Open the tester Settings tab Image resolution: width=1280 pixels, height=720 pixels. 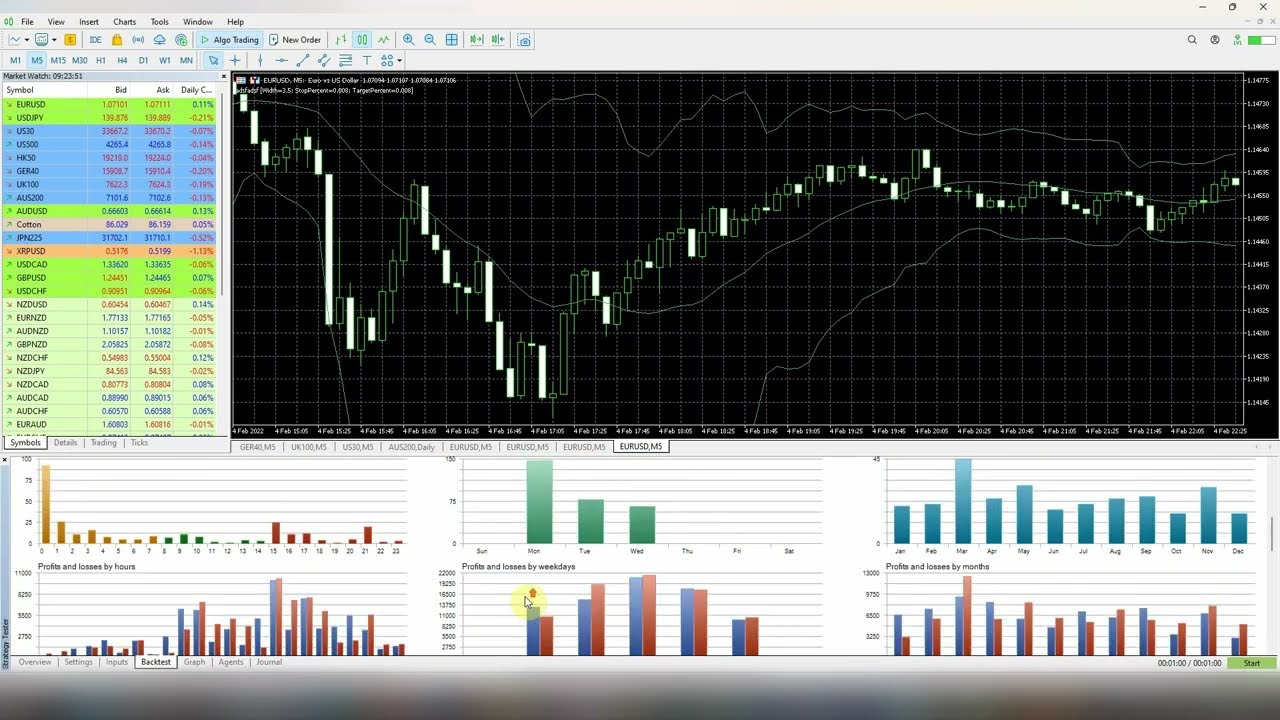tap(78, 662)
